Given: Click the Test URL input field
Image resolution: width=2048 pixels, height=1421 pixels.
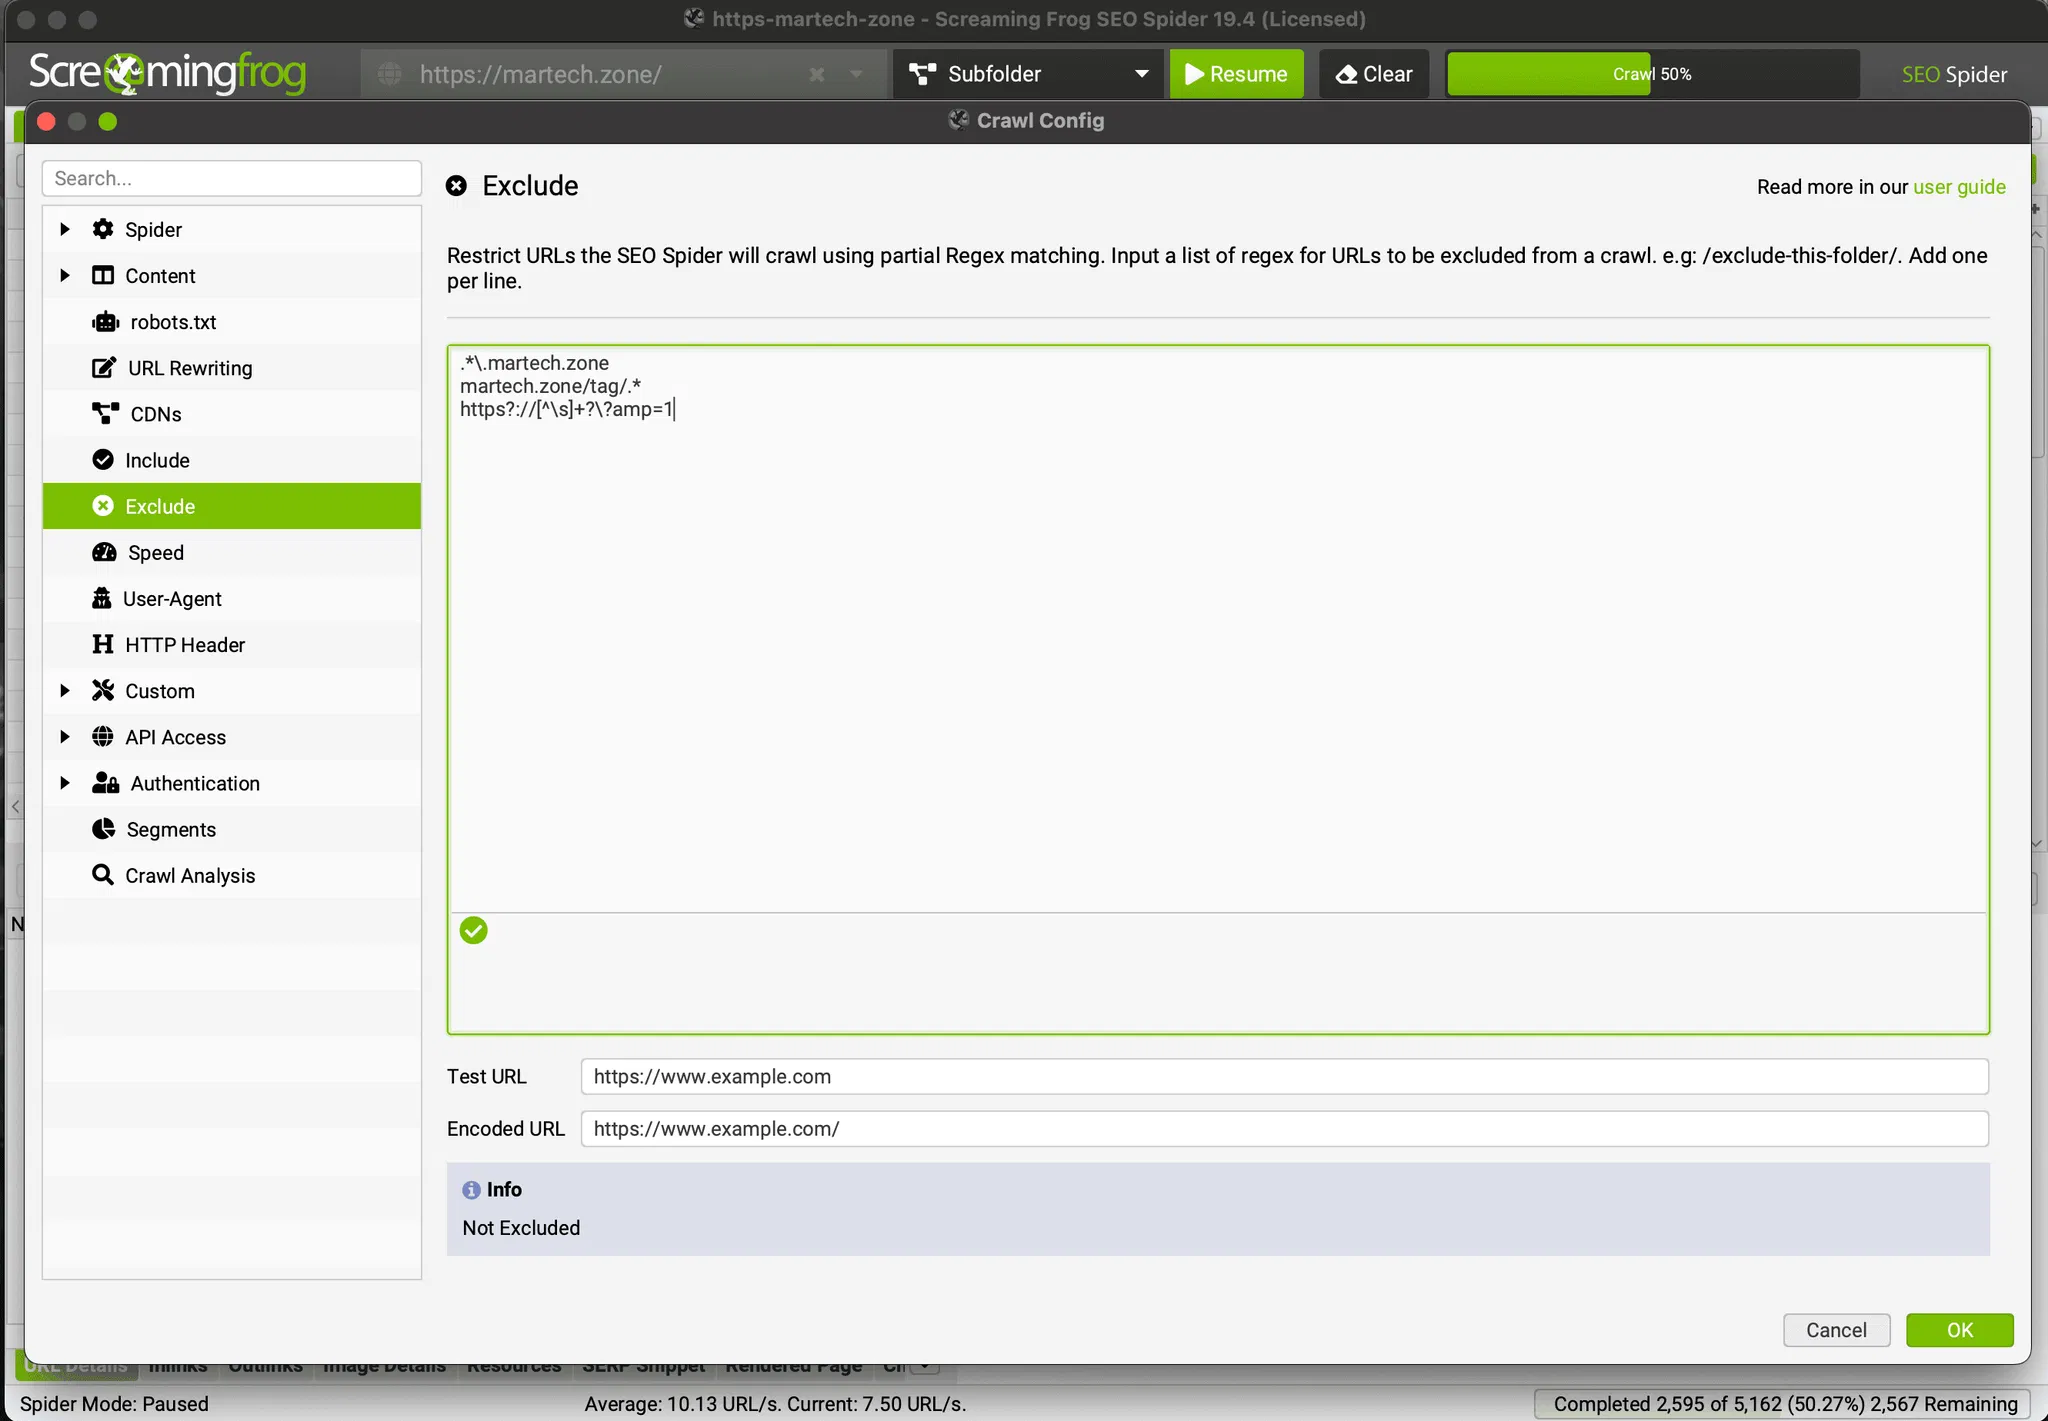Looking at the screenshot, I should (x=1283, y=1077).
